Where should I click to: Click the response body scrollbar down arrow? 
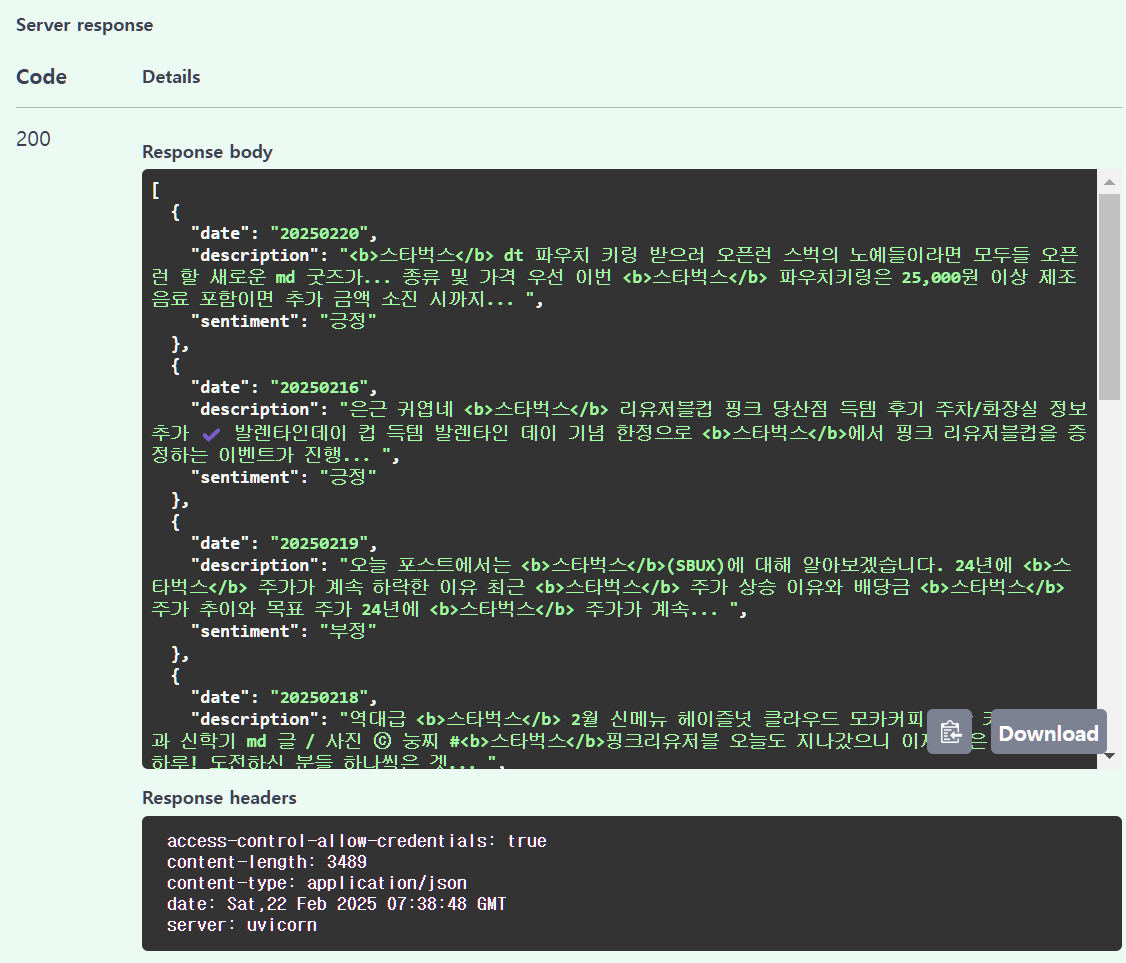click(1109, 755)
